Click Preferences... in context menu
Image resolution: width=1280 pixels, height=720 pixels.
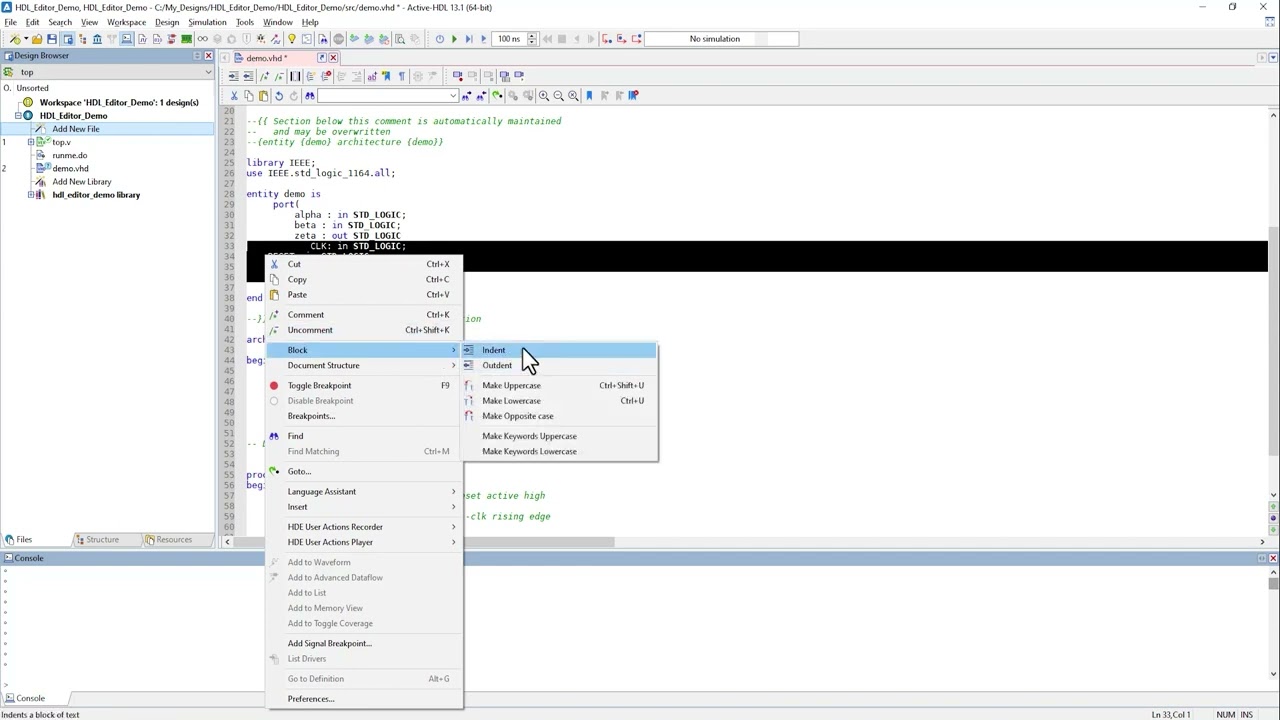pos(311,699)
